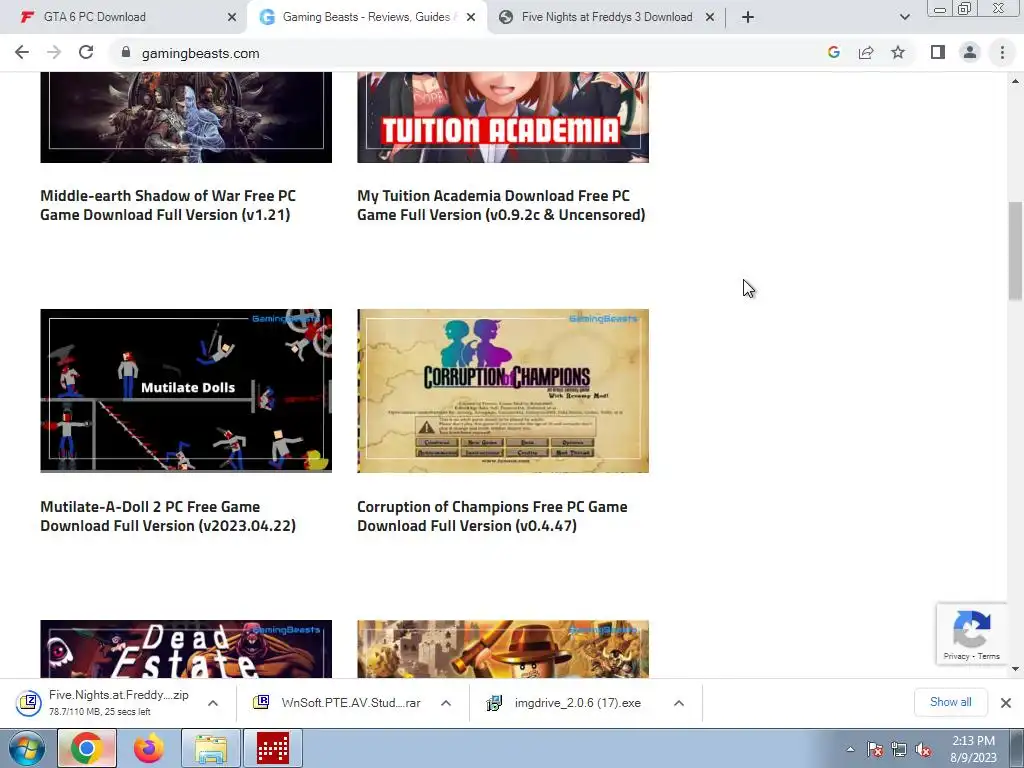Go back to the previous page
Viewport: 1024px width, 768px height.
[22, 53]
